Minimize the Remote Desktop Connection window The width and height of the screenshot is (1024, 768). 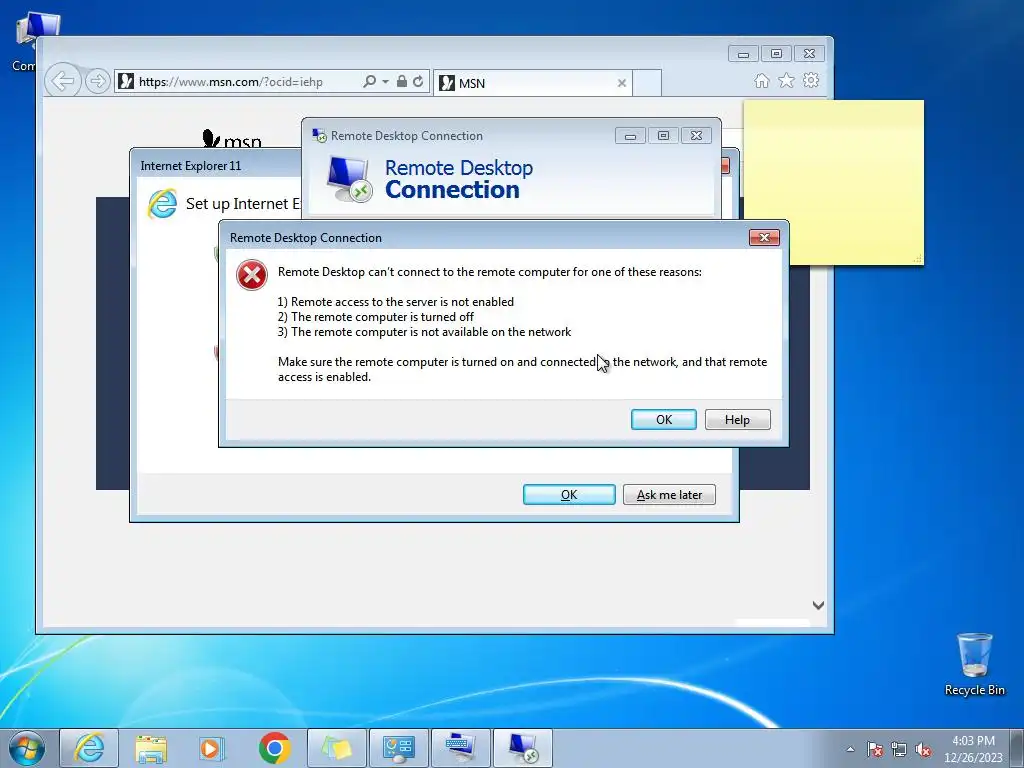630,136
